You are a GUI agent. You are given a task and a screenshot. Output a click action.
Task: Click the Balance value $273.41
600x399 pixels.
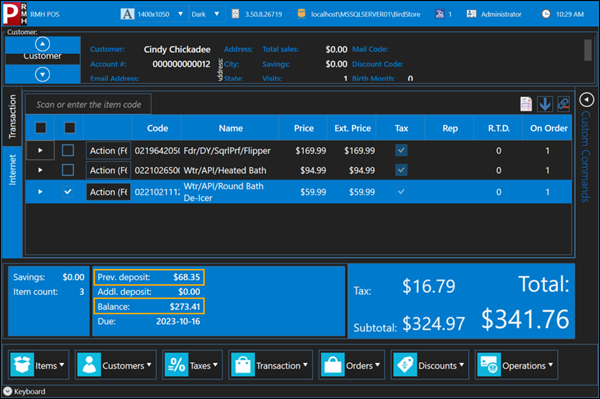(x=185, y=306)
